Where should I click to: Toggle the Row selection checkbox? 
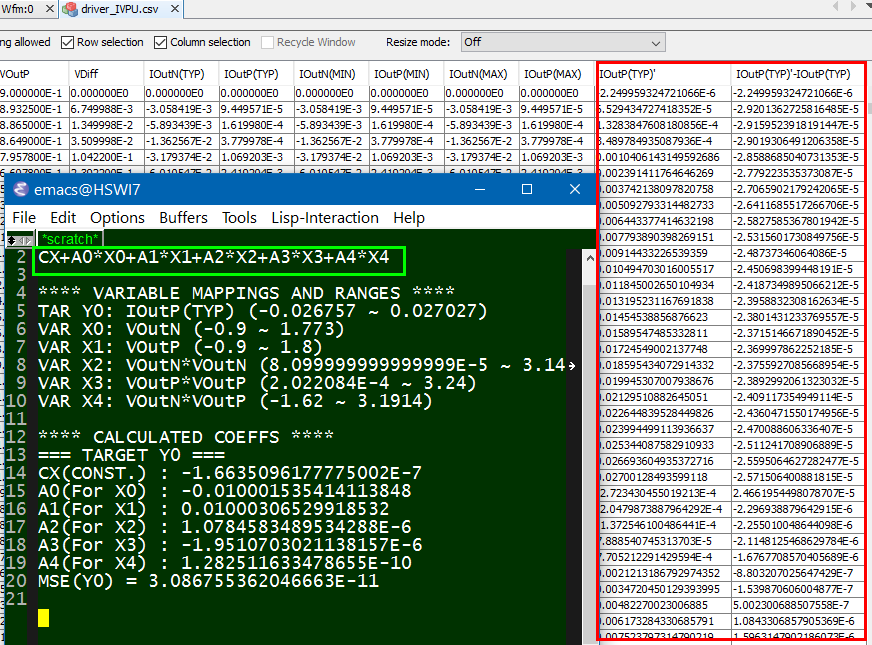click(x=68, y=43)
